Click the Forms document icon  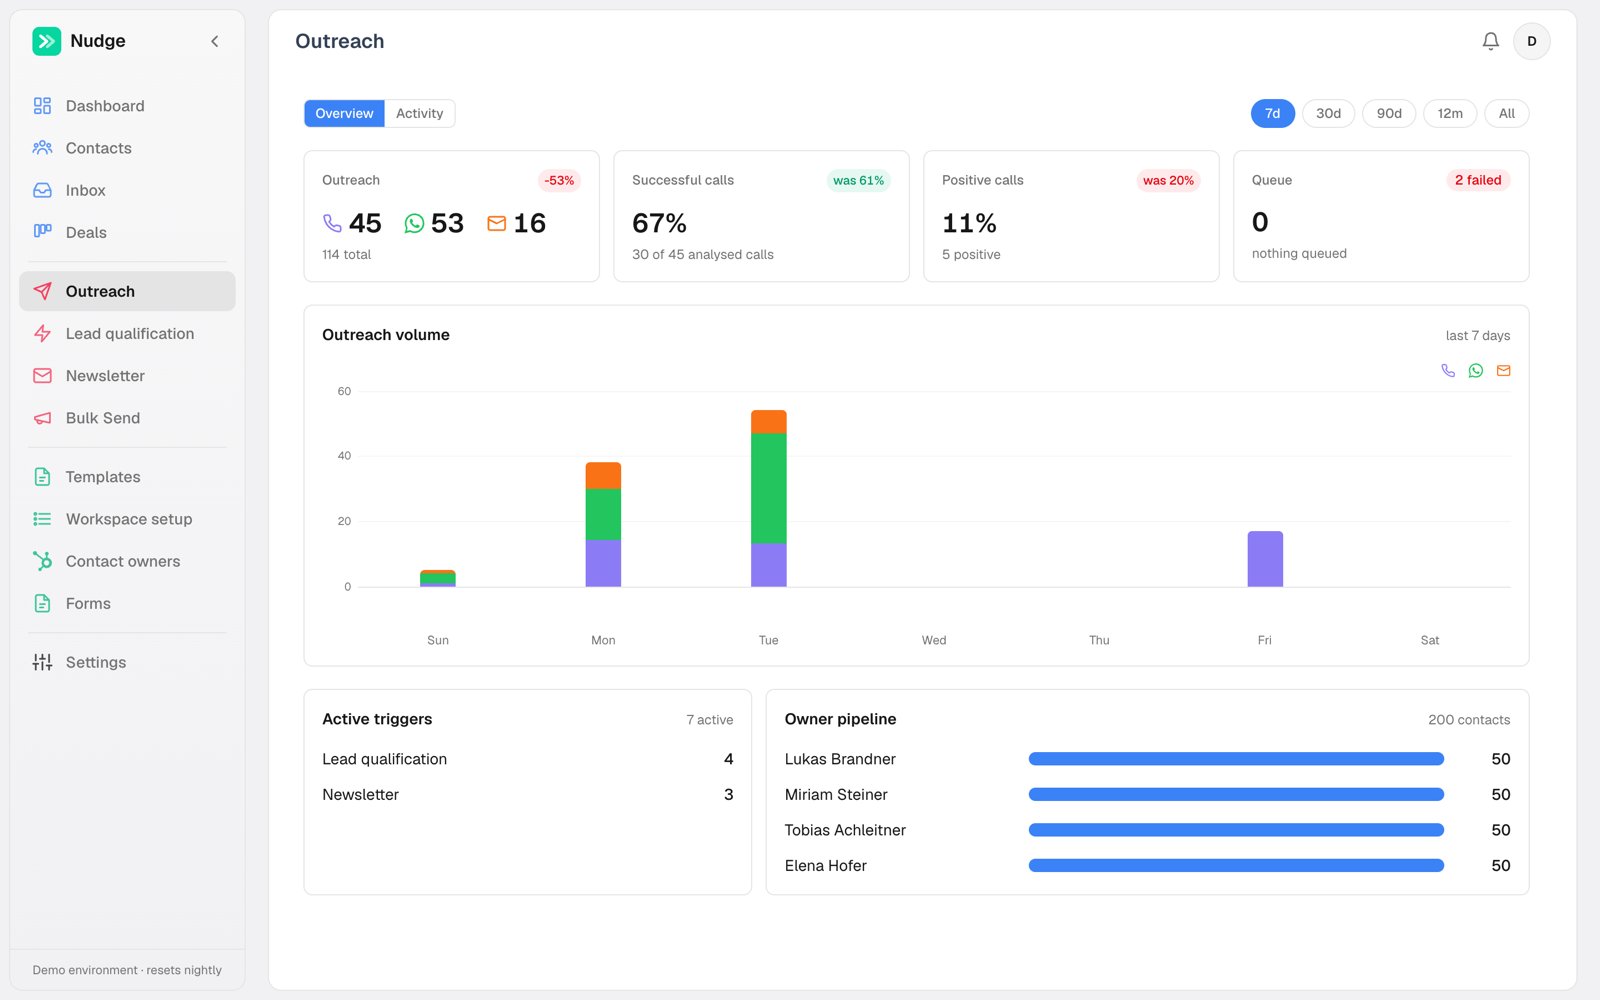[42, 603]
